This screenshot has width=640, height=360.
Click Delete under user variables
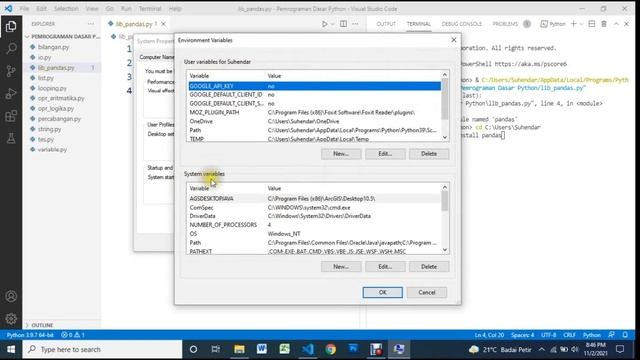click(x=429, y=154)
